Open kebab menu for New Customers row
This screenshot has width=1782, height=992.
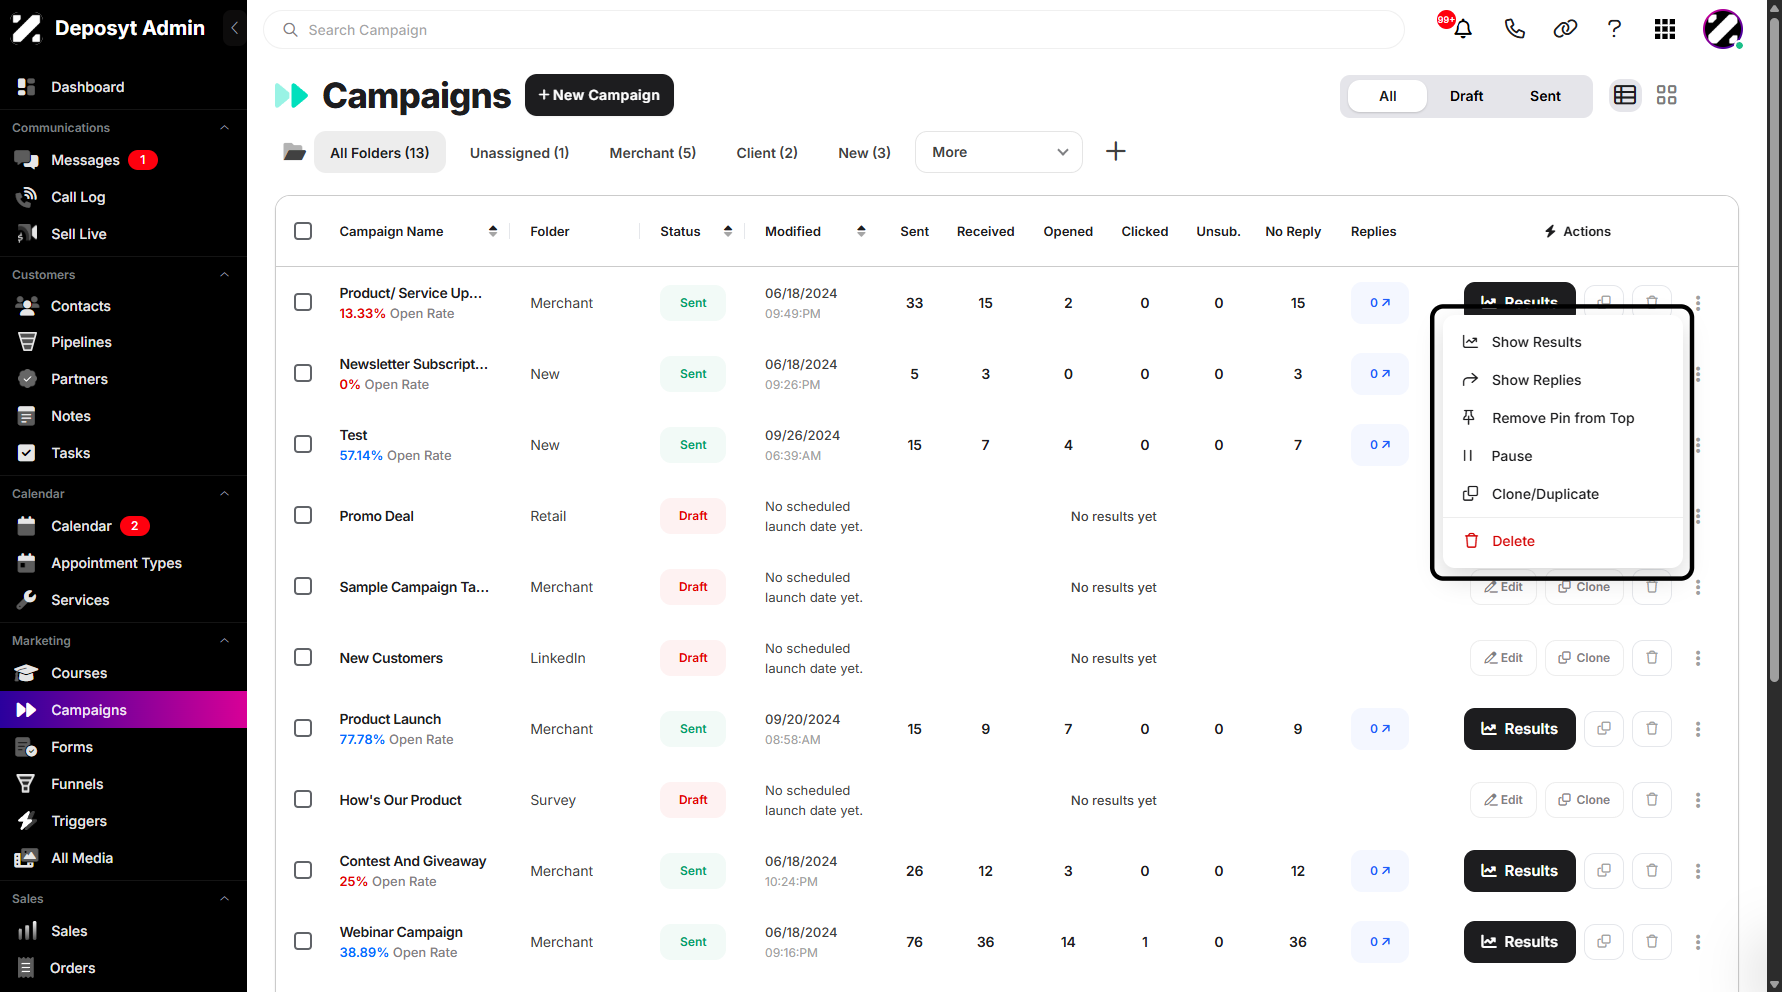pyautogui.click(x=1698, y=658)
